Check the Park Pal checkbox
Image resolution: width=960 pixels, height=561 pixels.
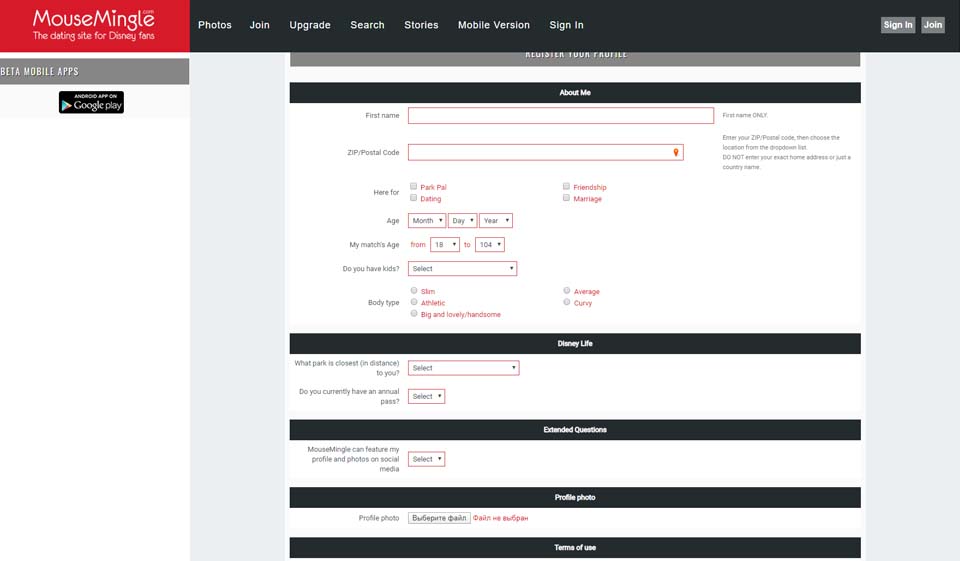[x=414, y=187]
